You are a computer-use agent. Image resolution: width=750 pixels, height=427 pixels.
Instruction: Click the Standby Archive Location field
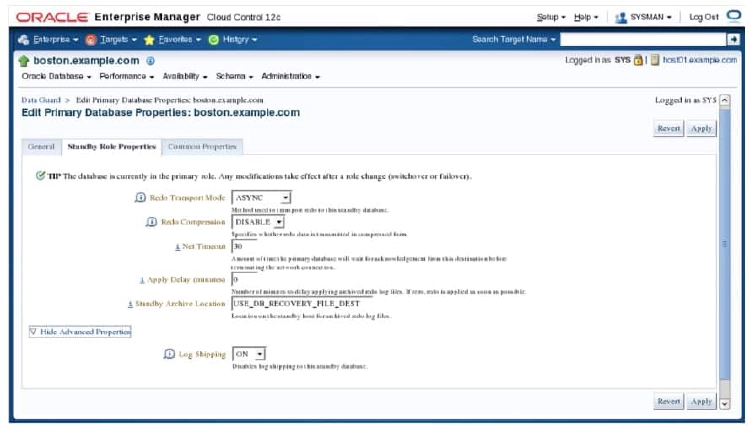click(302, 304)
